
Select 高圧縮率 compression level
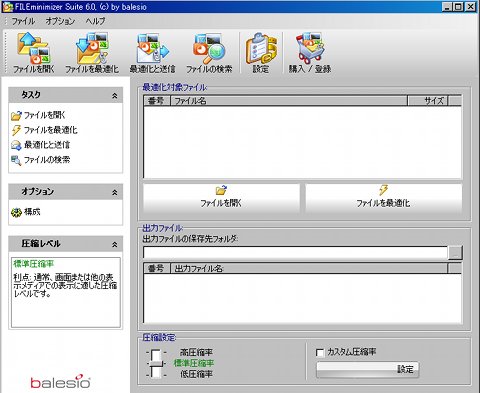pyautogui.click(x=196, y=352)
